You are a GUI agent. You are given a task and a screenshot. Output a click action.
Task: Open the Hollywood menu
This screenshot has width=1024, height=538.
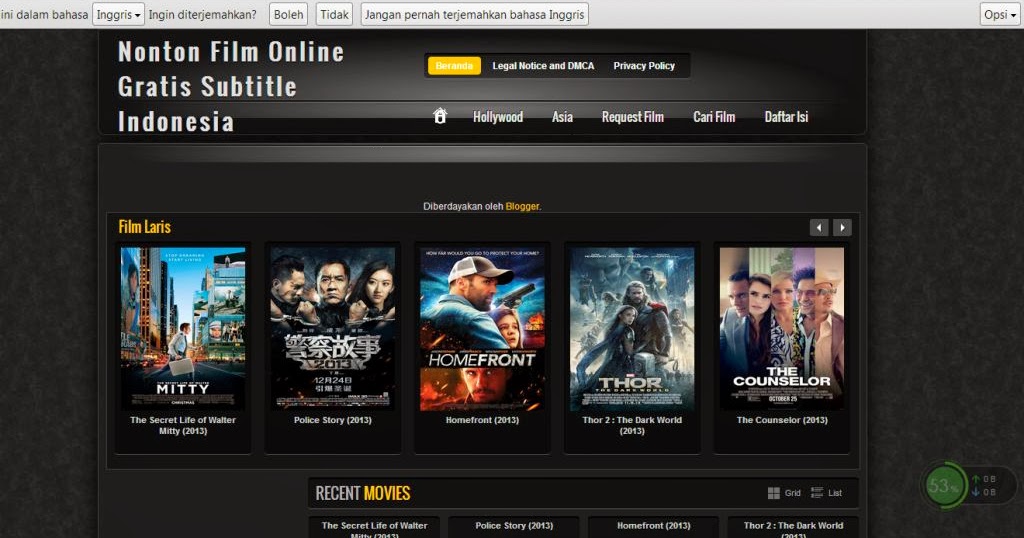[498, 117]
